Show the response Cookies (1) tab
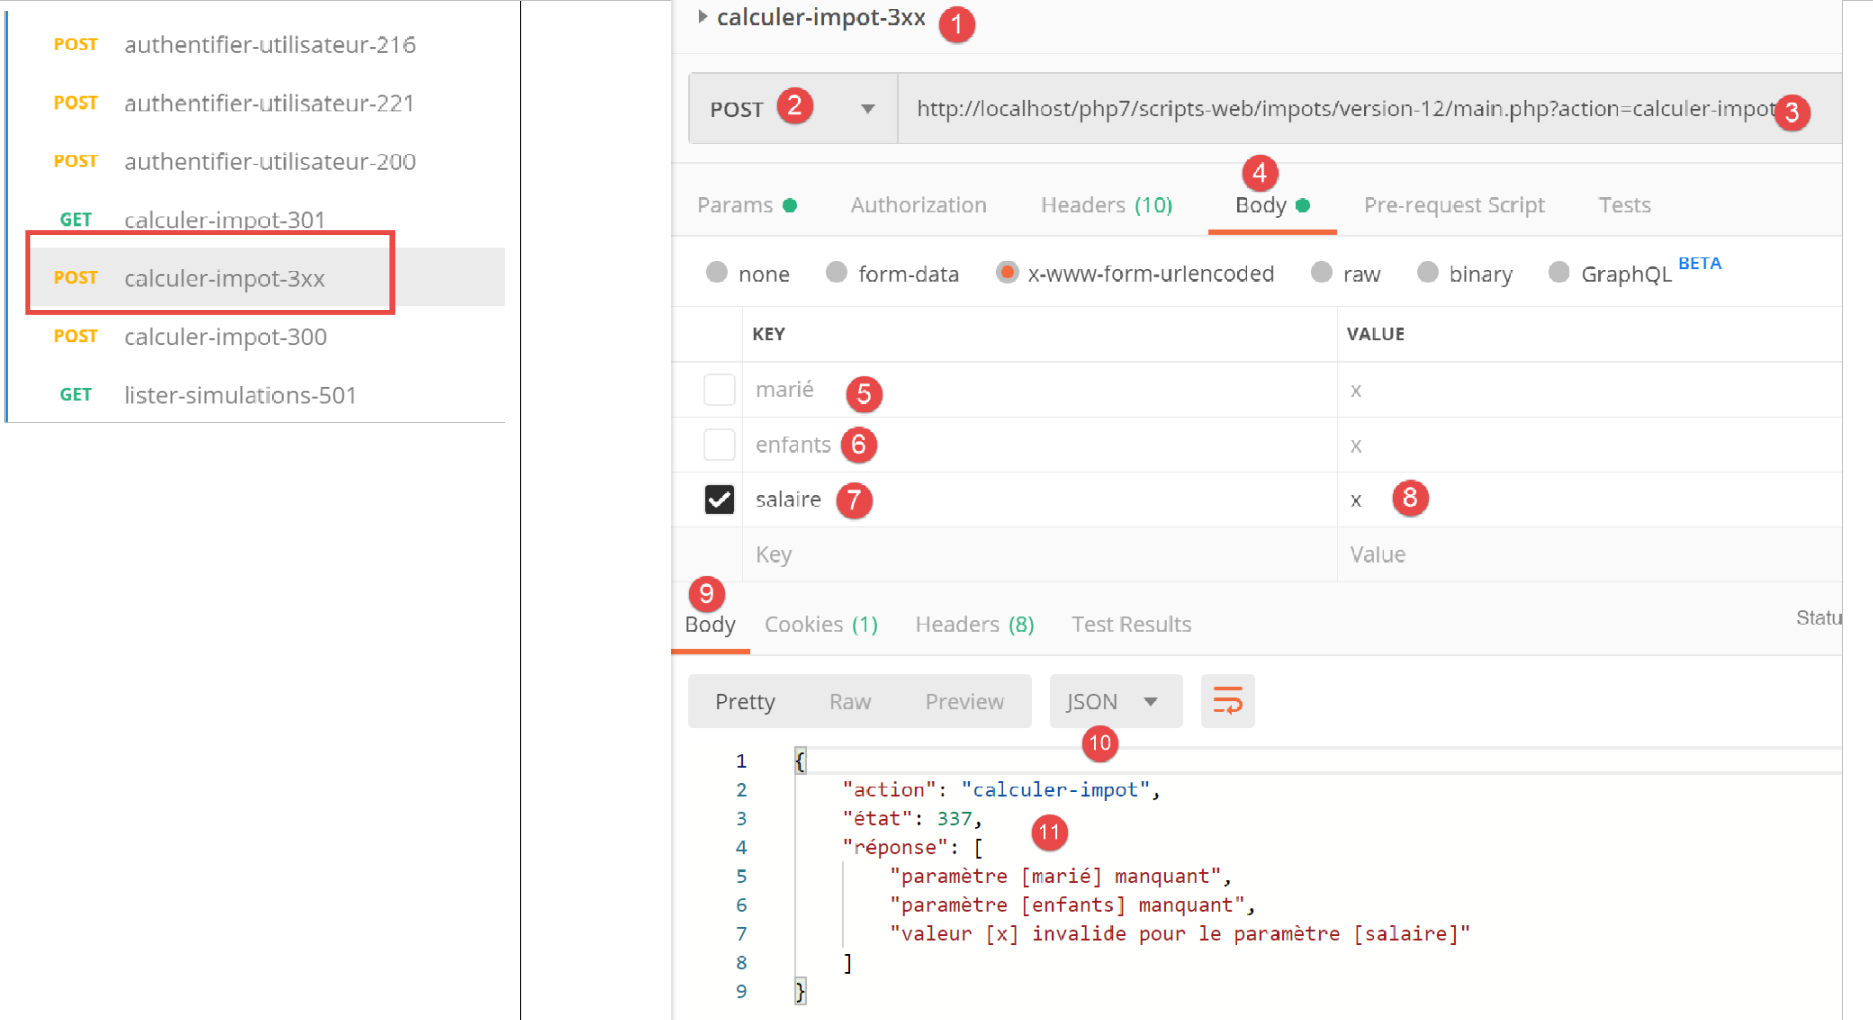Viewport: 1873px width, 1020px height. coord(820,624)
